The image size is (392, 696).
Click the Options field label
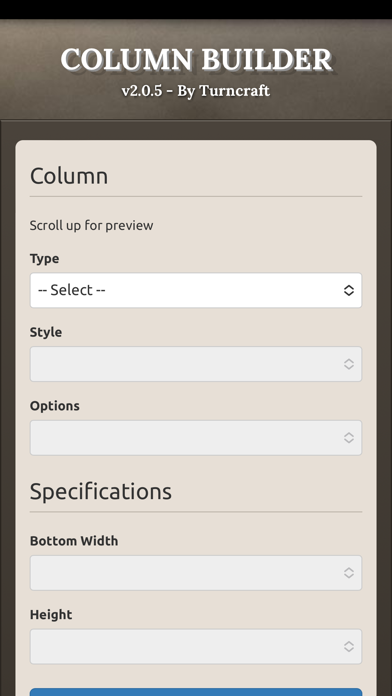[x=55, y=406]
